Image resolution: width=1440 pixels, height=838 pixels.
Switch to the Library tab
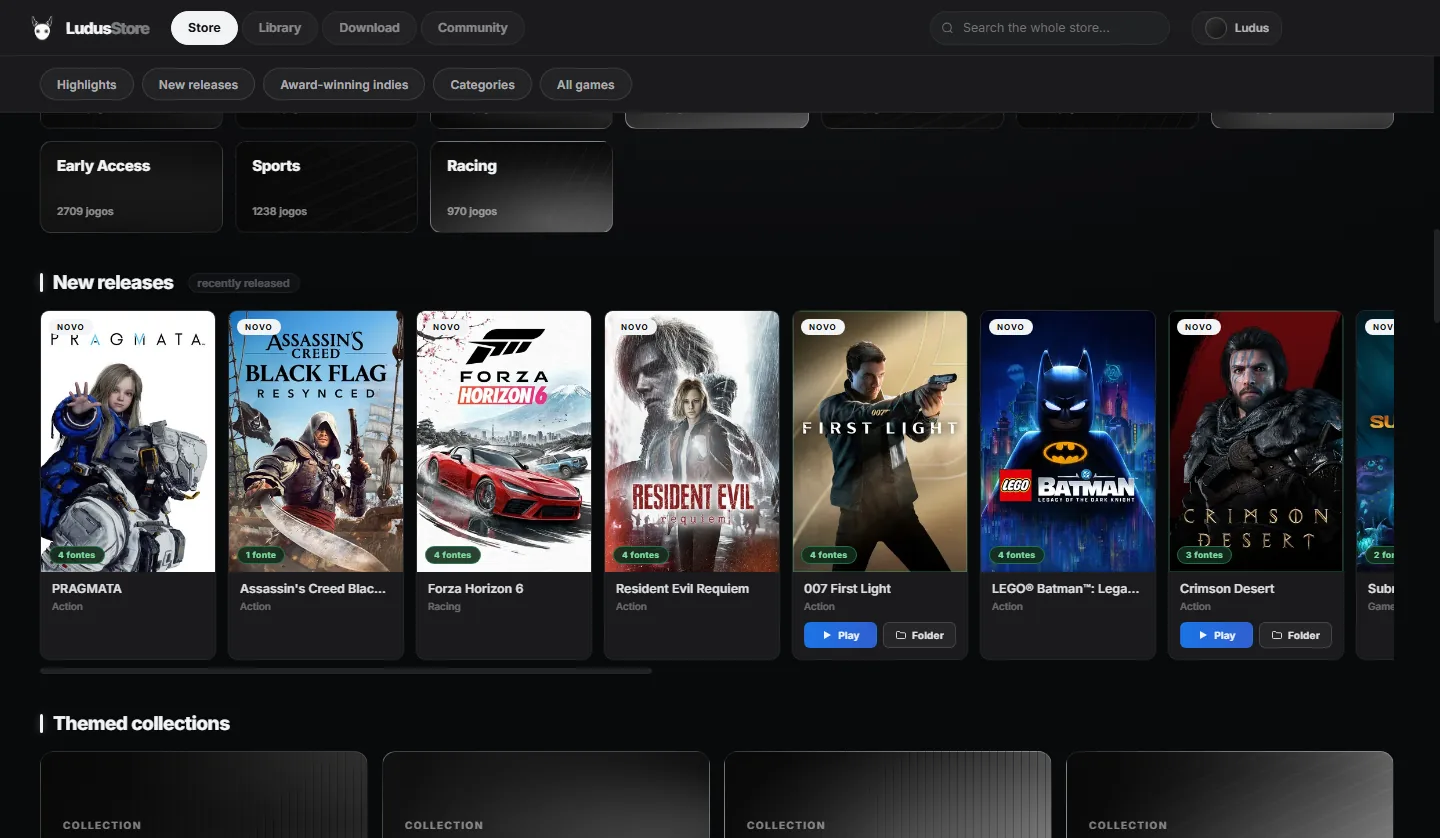point(280,28)
